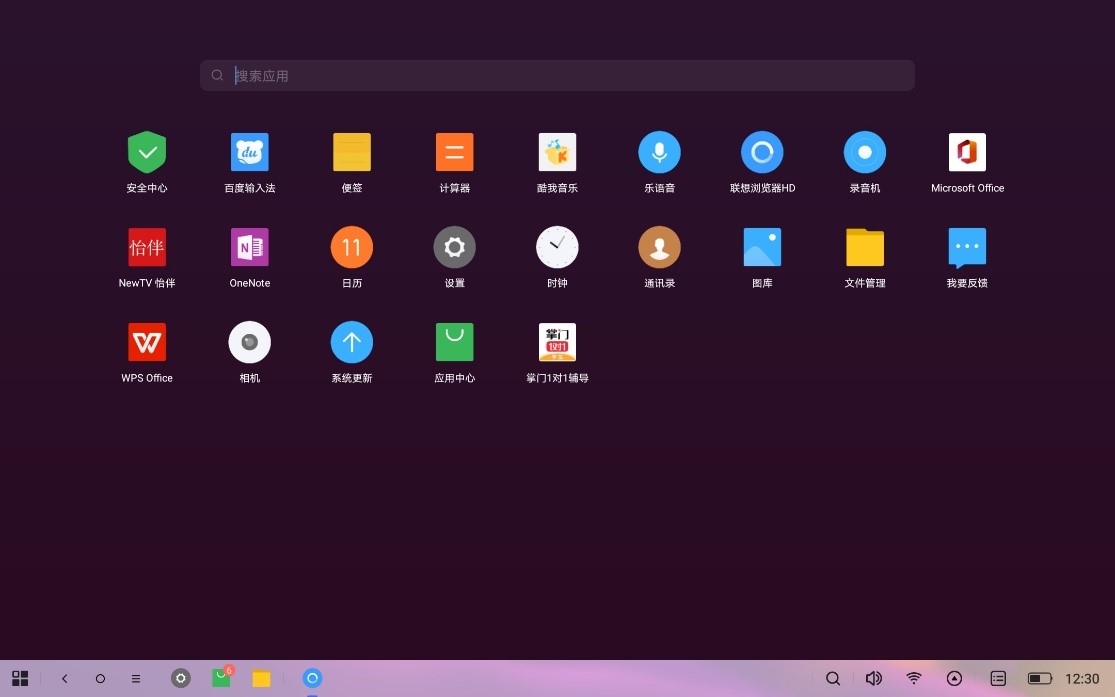Screen dimensions: 1115x697
Task: Open 应用中心 from the app grid
Action: (x=454, y=342)
